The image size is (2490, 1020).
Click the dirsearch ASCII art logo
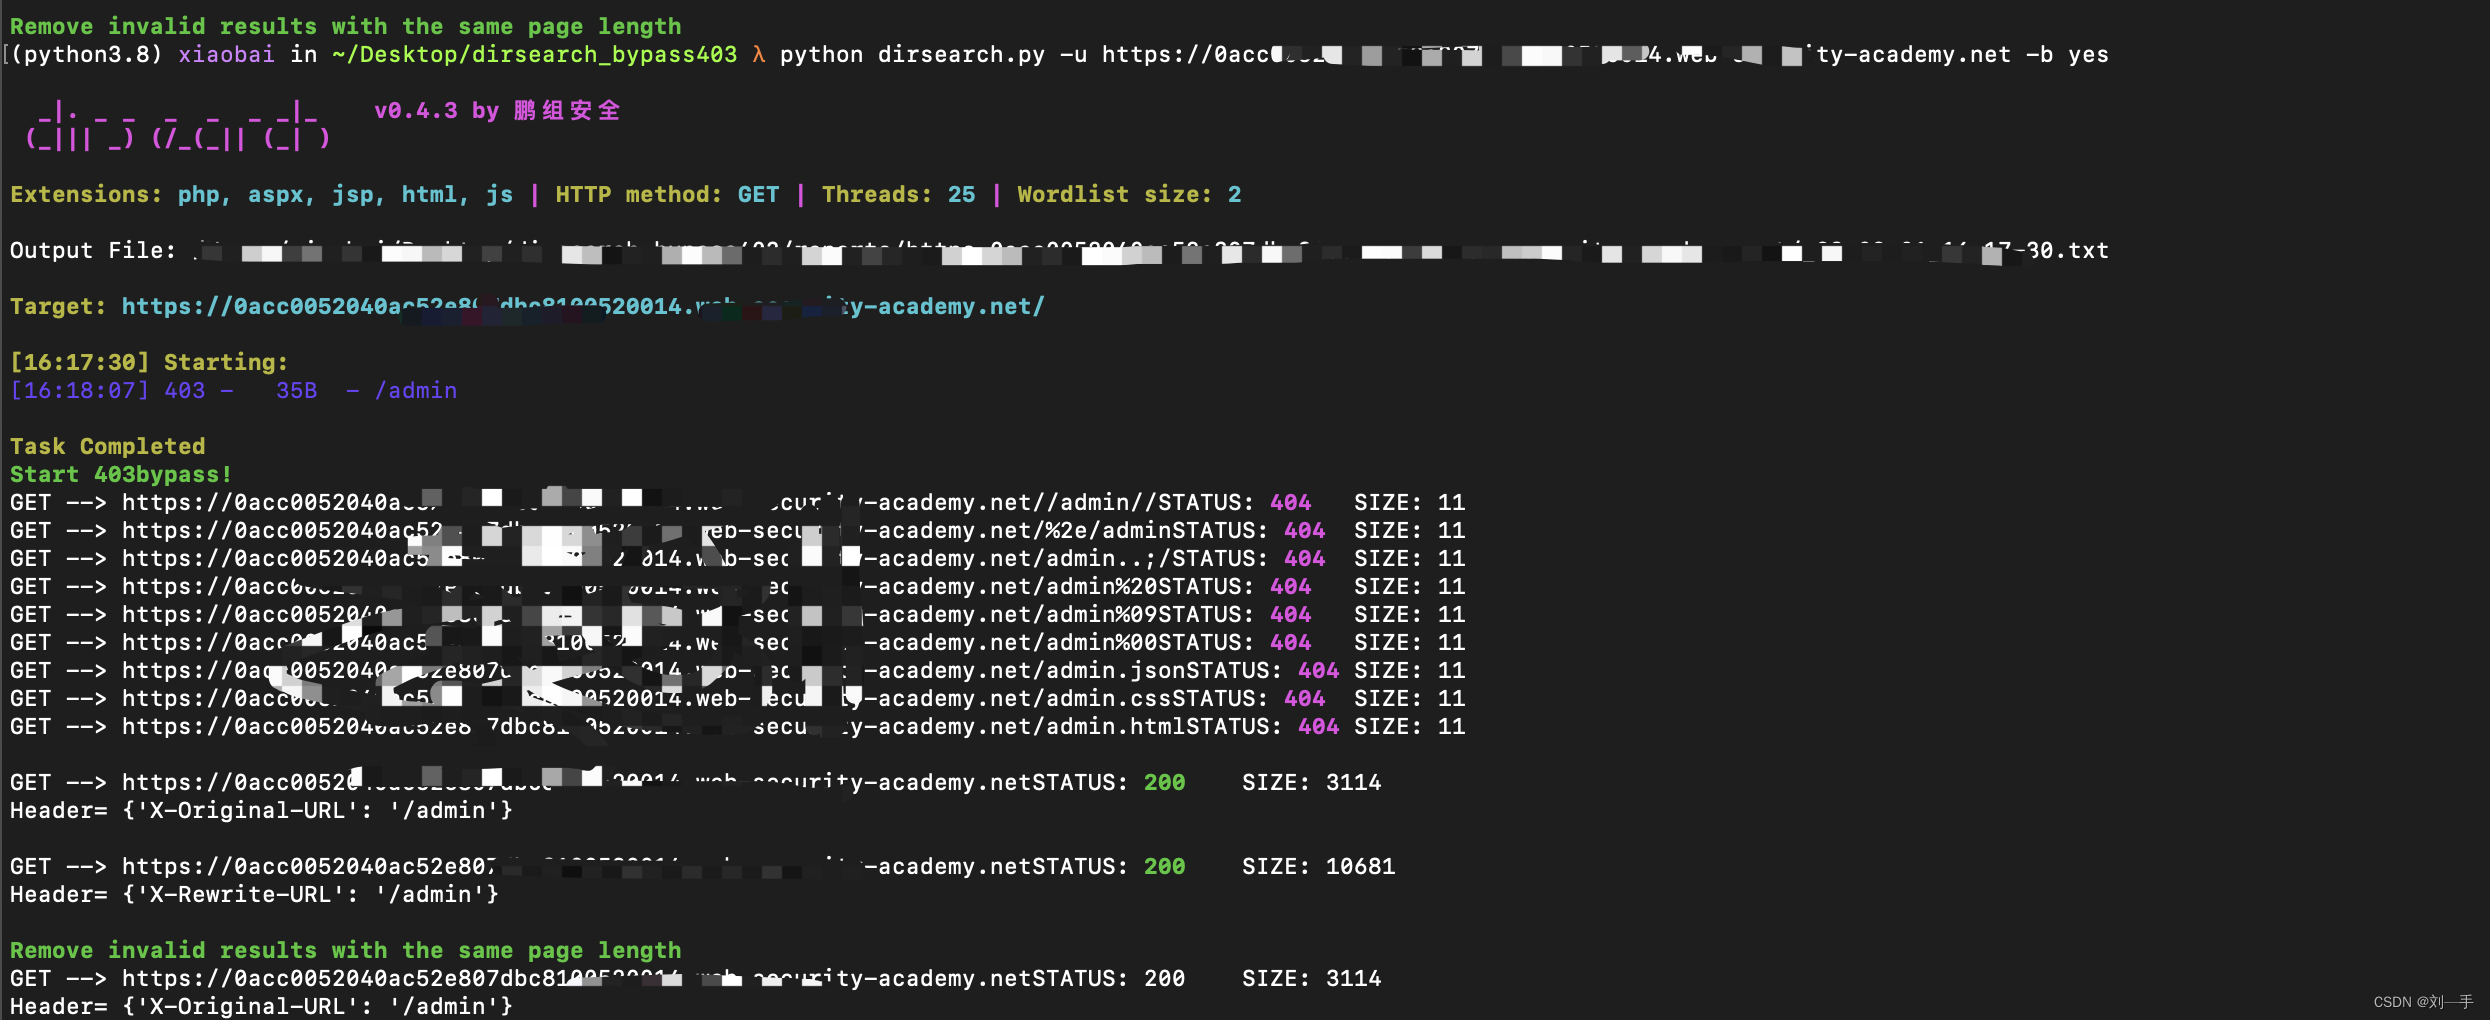(178, 125)
